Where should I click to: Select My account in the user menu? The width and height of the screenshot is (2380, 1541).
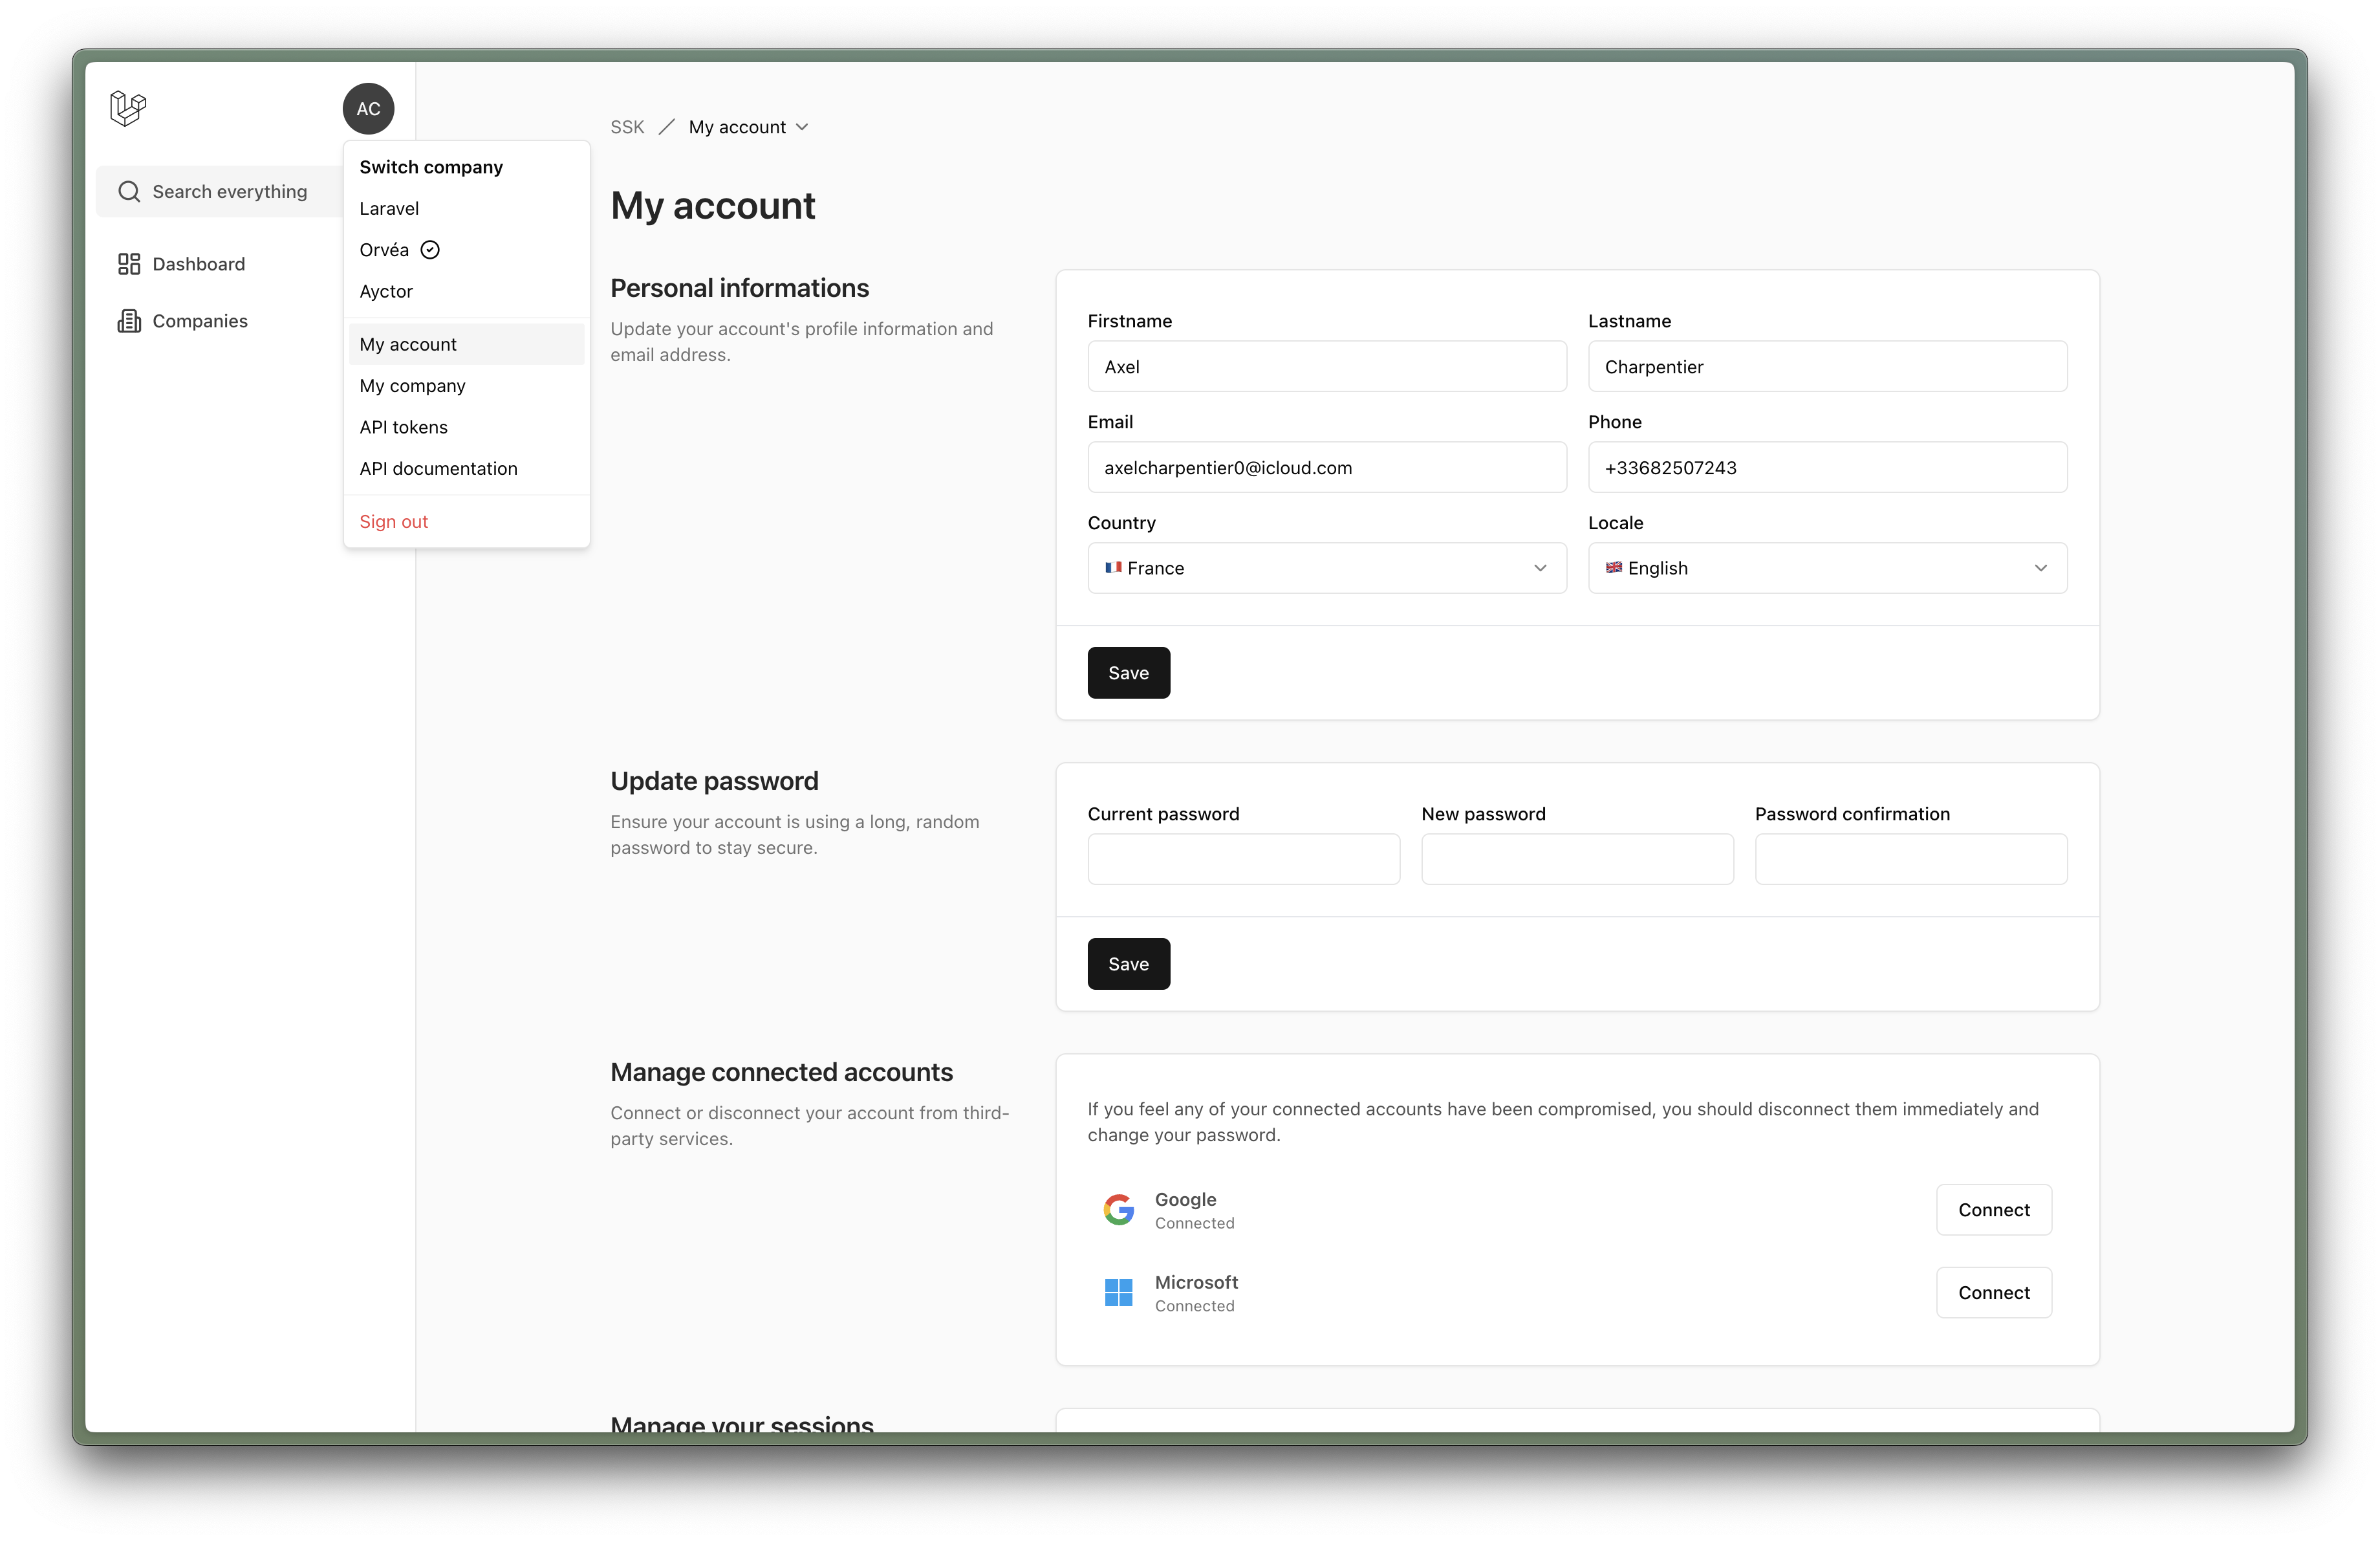tap(466, 344)
